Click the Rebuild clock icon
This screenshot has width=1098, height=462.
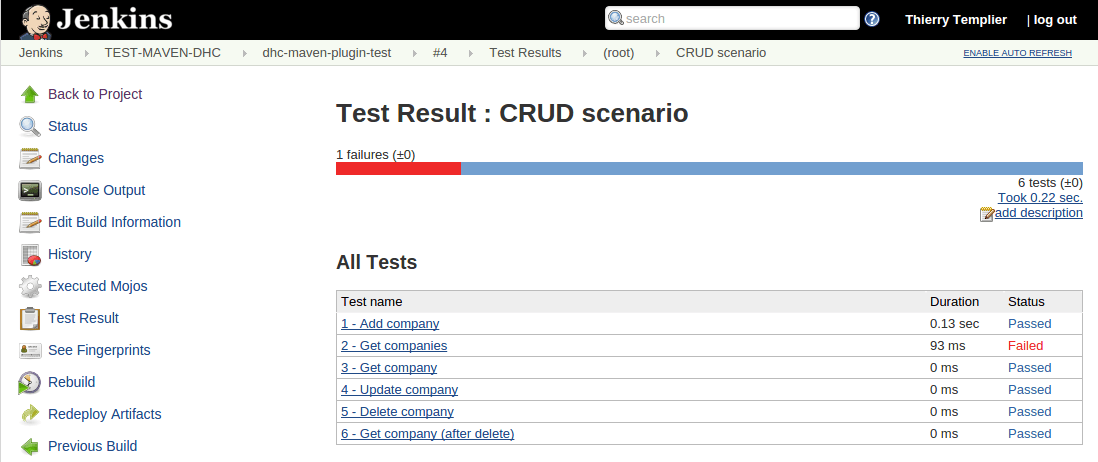click(30, 382)
